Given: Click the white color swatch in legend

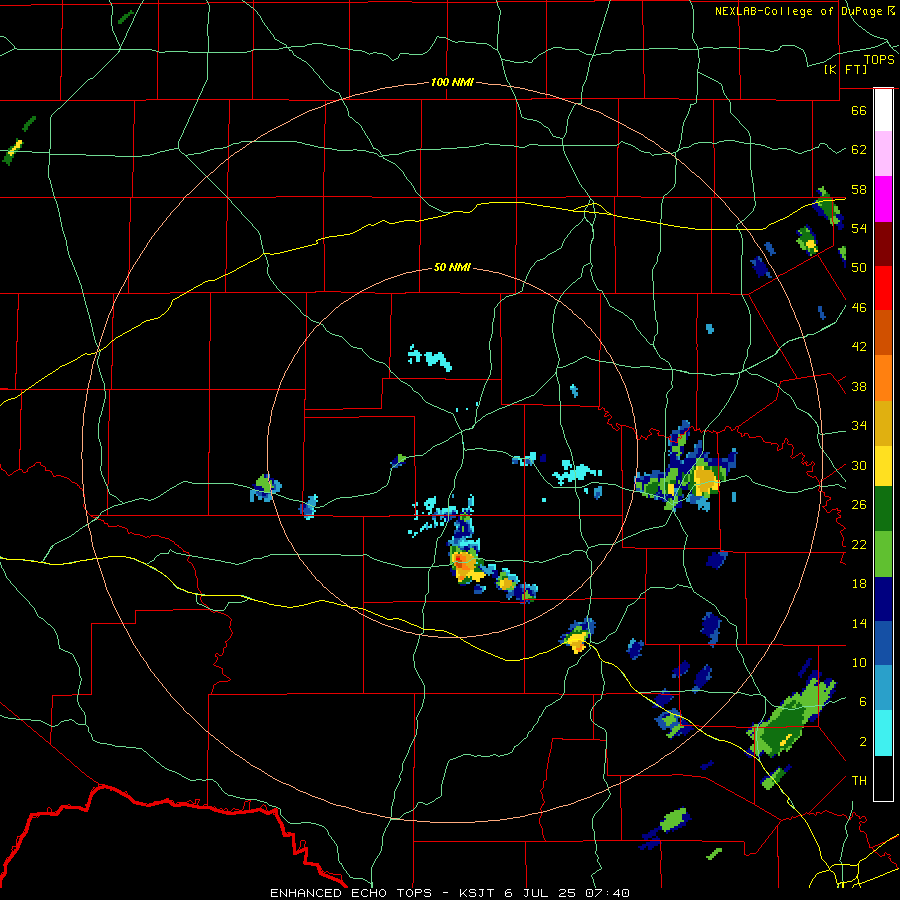Looking at the screenshot, I should point(883,110).
